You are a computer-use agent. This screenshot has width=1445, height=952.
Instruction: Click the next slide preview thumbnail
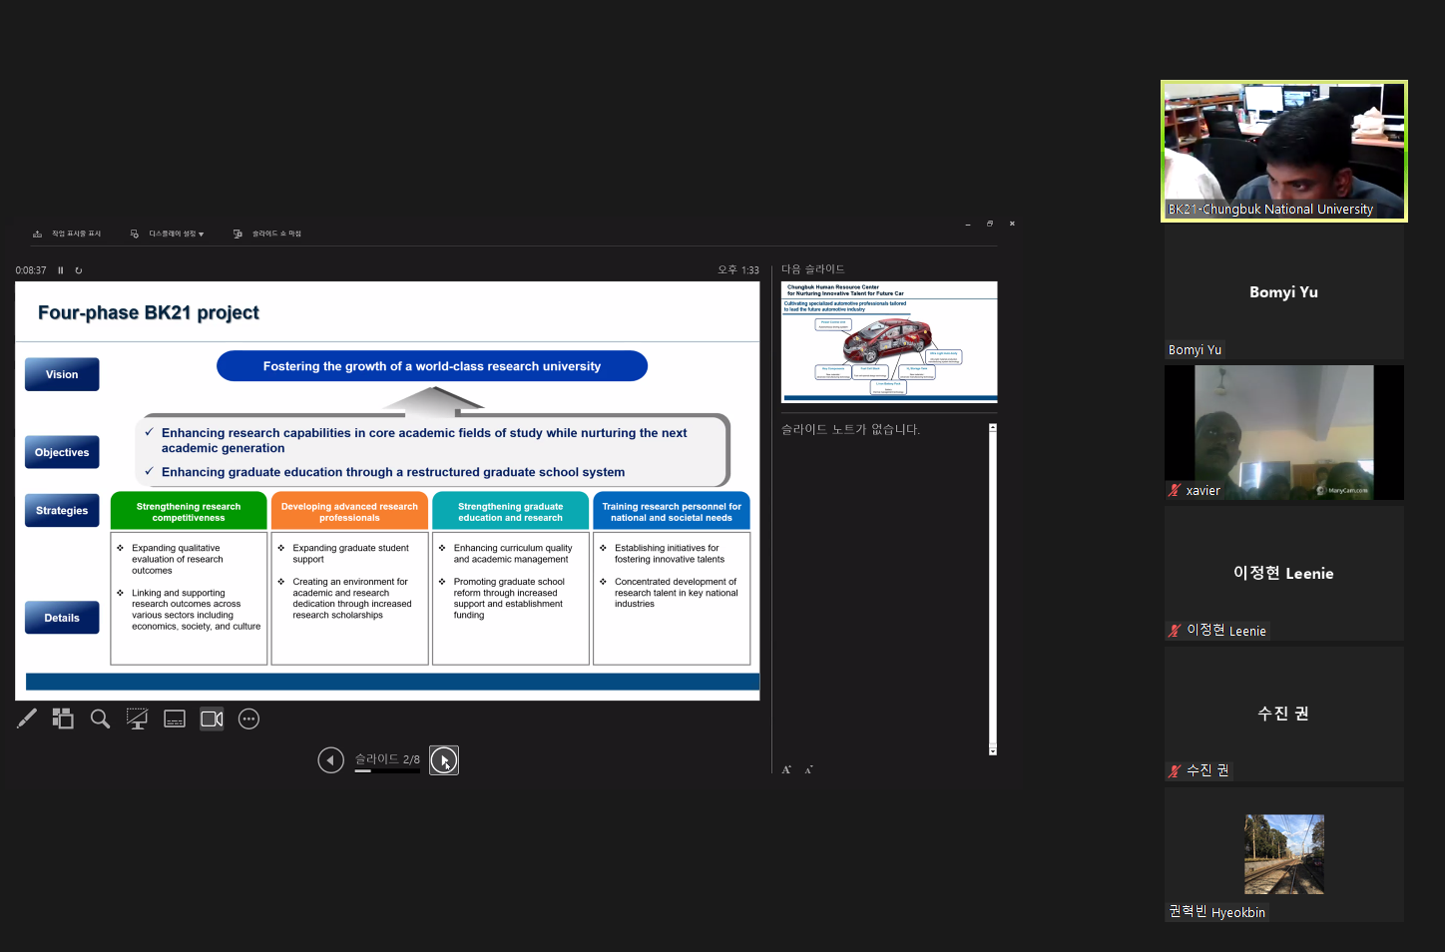[889, 342]
